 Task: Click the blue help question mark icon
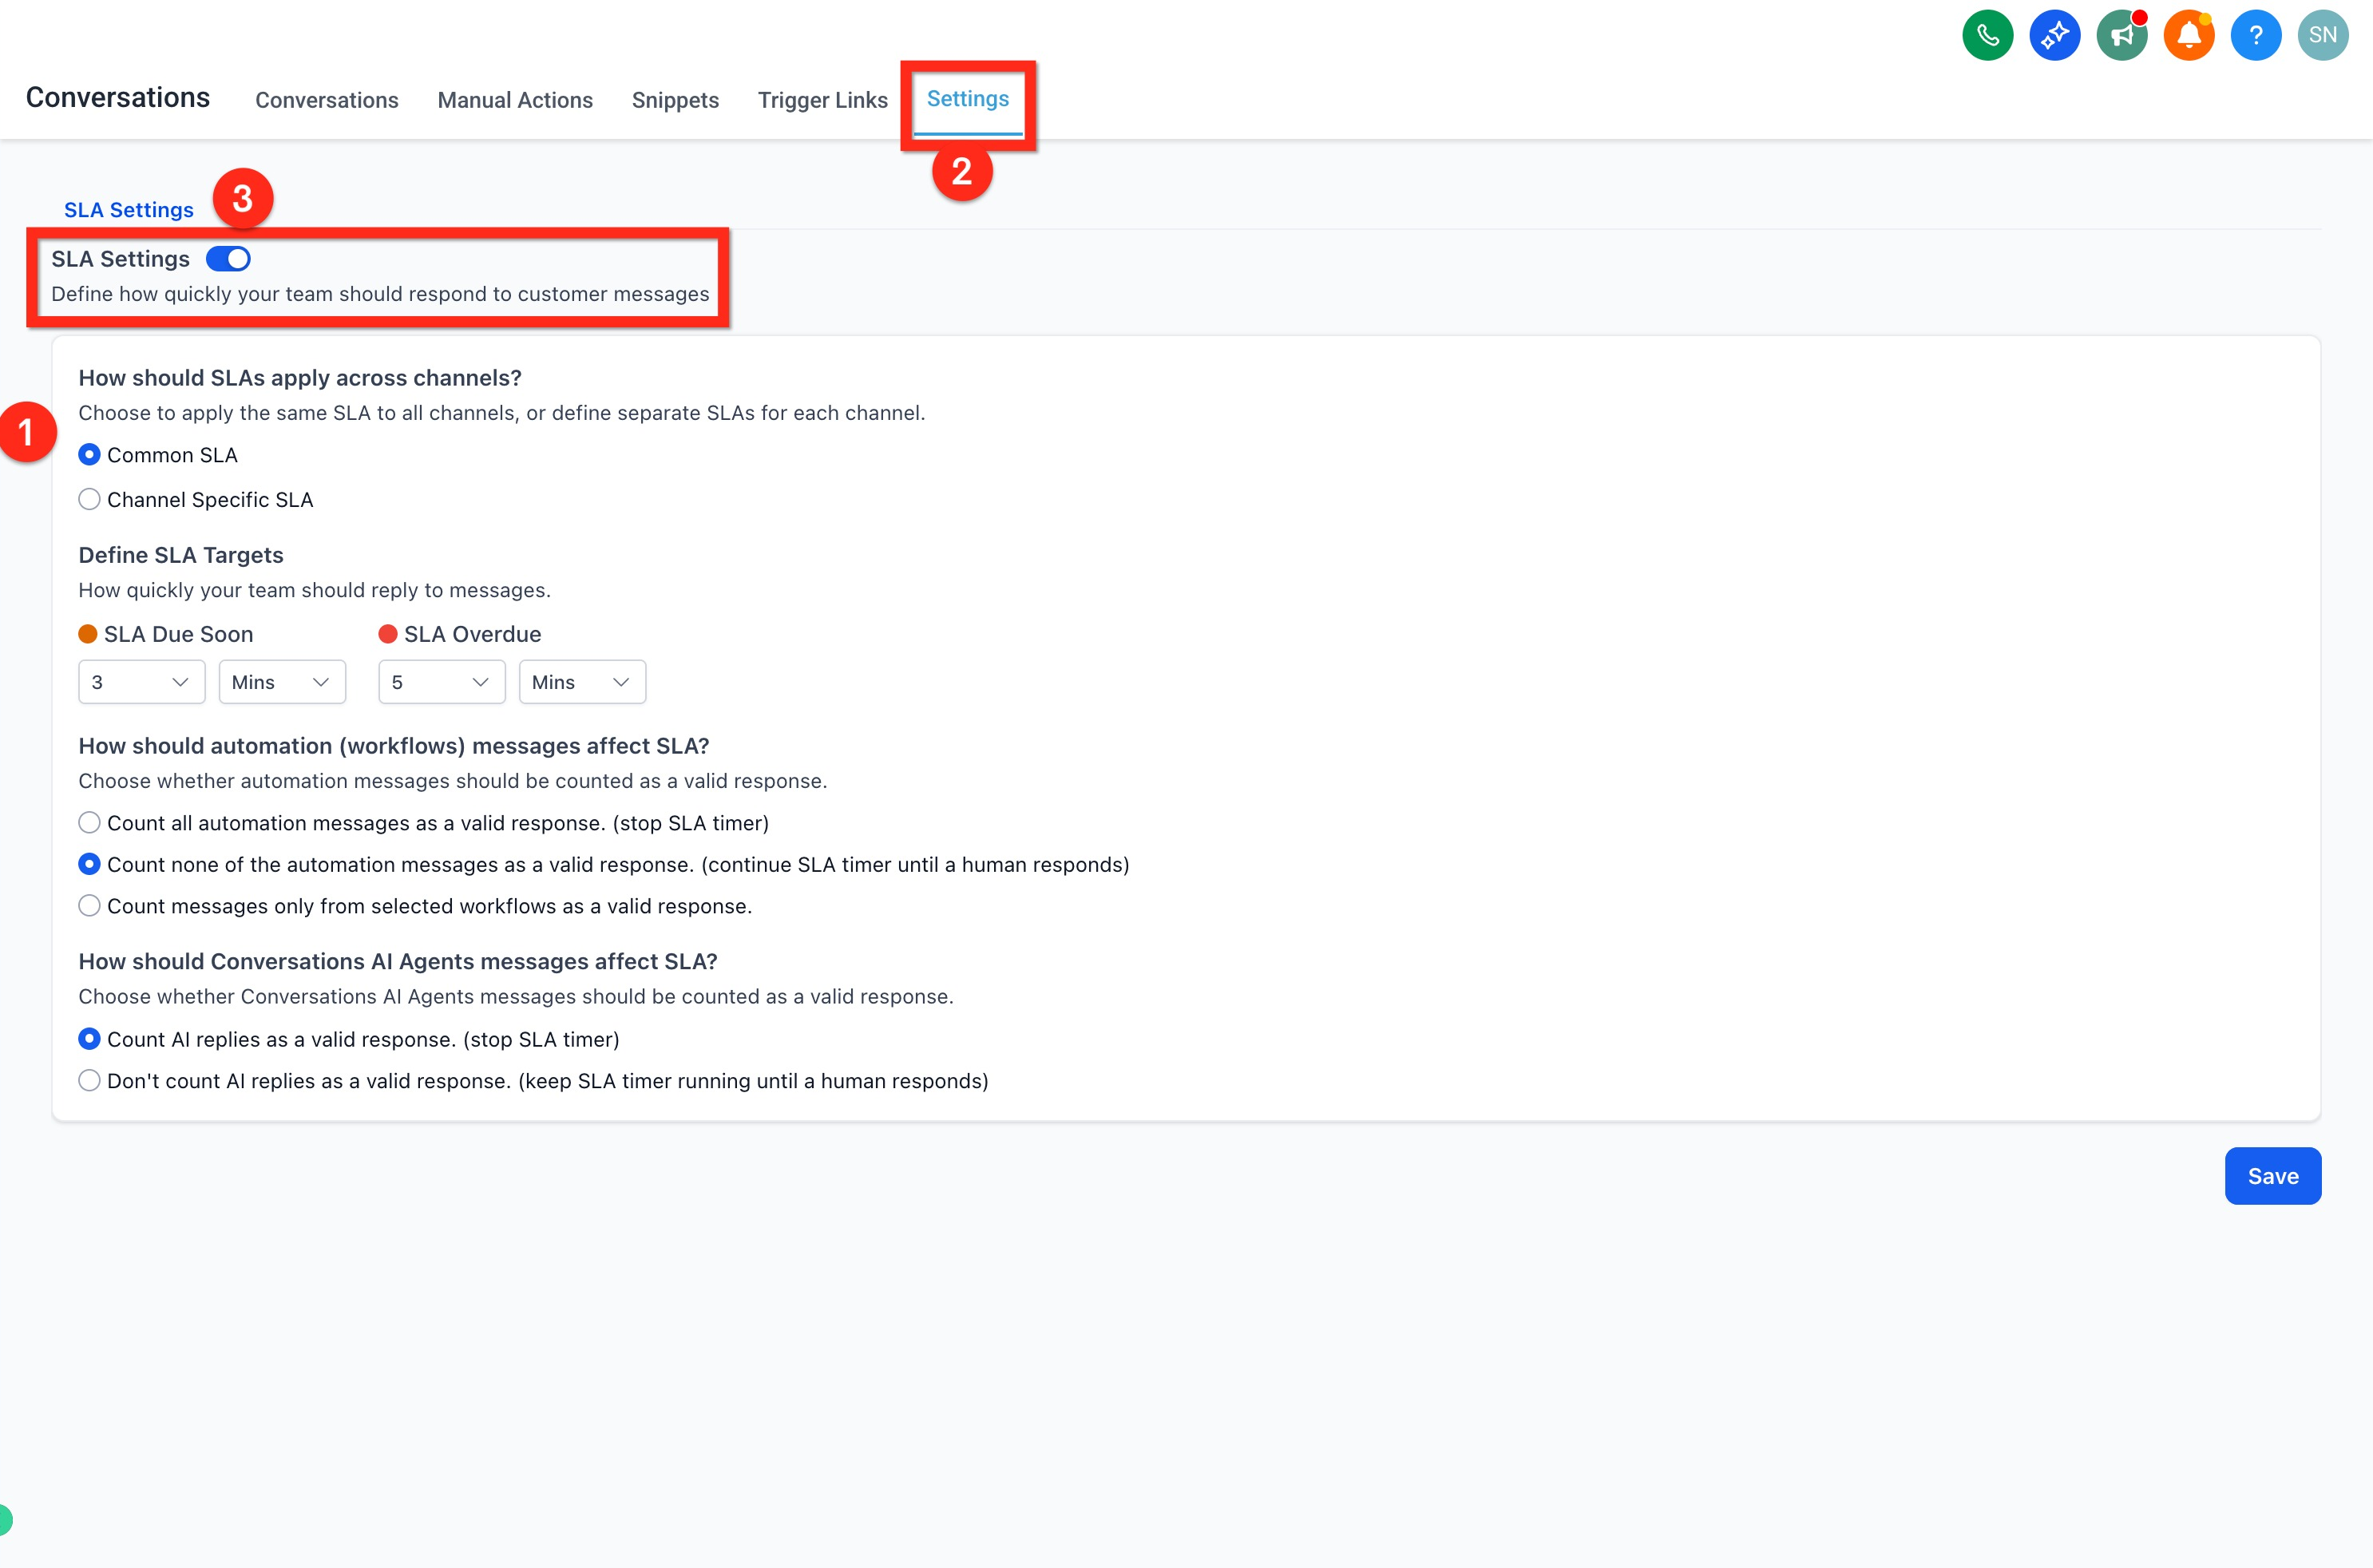tap(2255, 35)
